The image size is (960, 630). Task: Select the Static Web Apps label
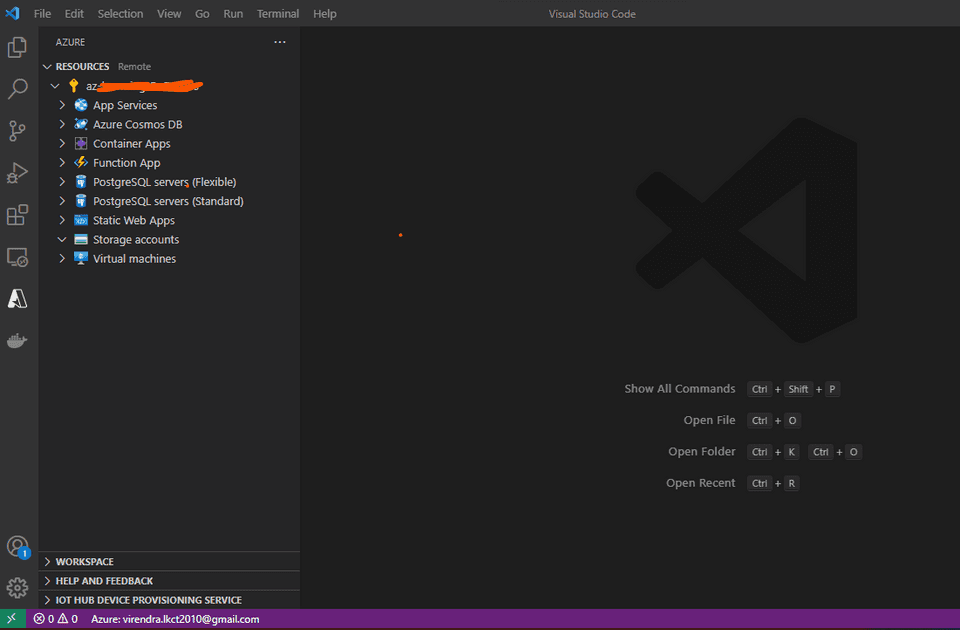pyautogui.click(x=133, y=220)
